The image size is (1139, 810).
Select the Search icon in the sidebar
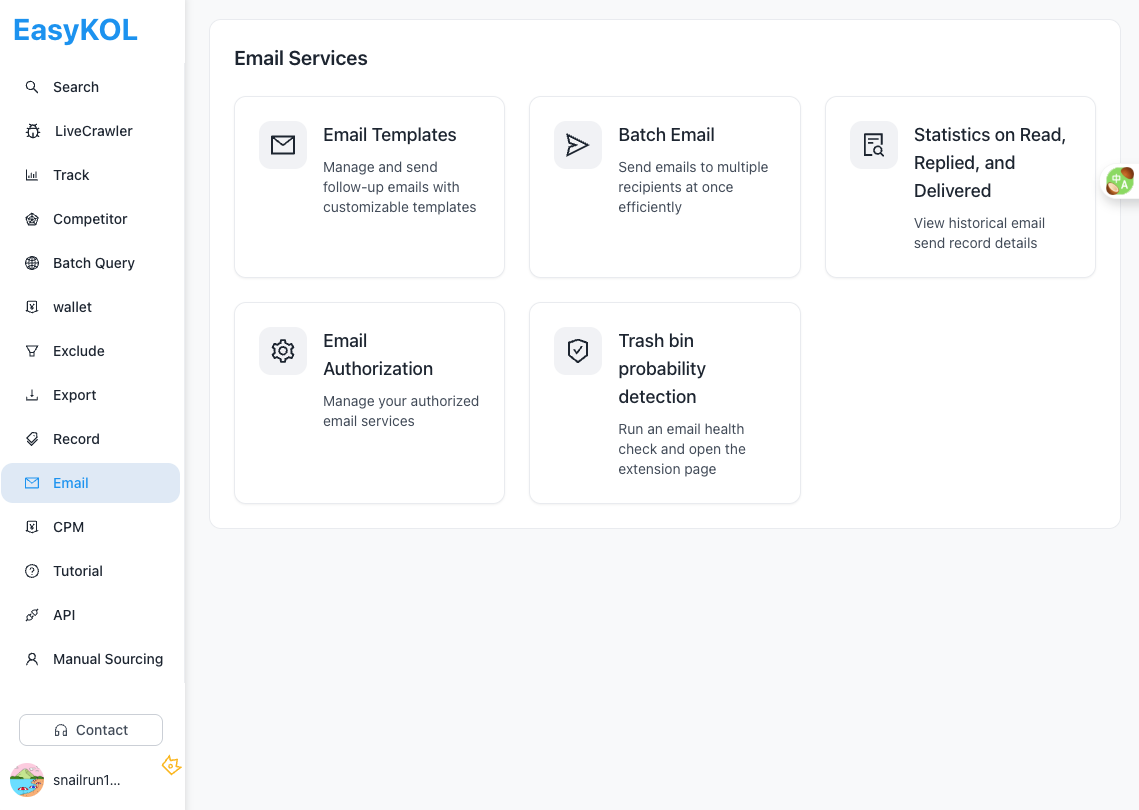coord(31,87)
